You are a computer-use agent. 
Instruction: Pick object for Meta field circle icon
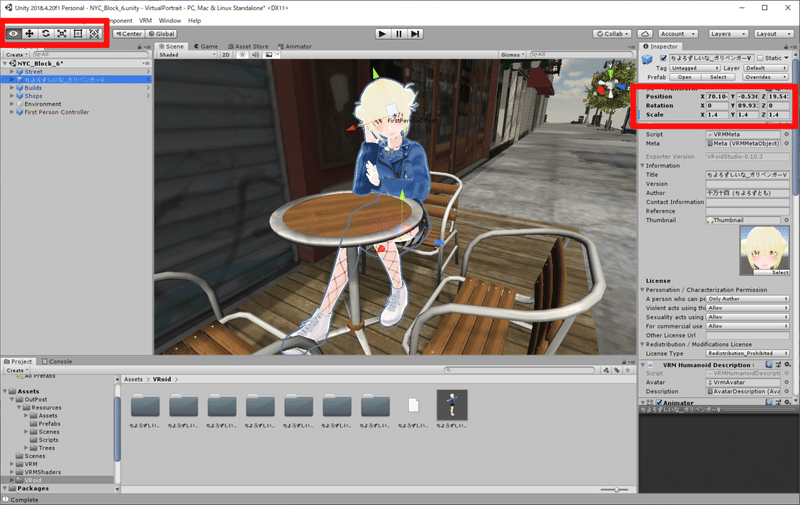[786, 144]
